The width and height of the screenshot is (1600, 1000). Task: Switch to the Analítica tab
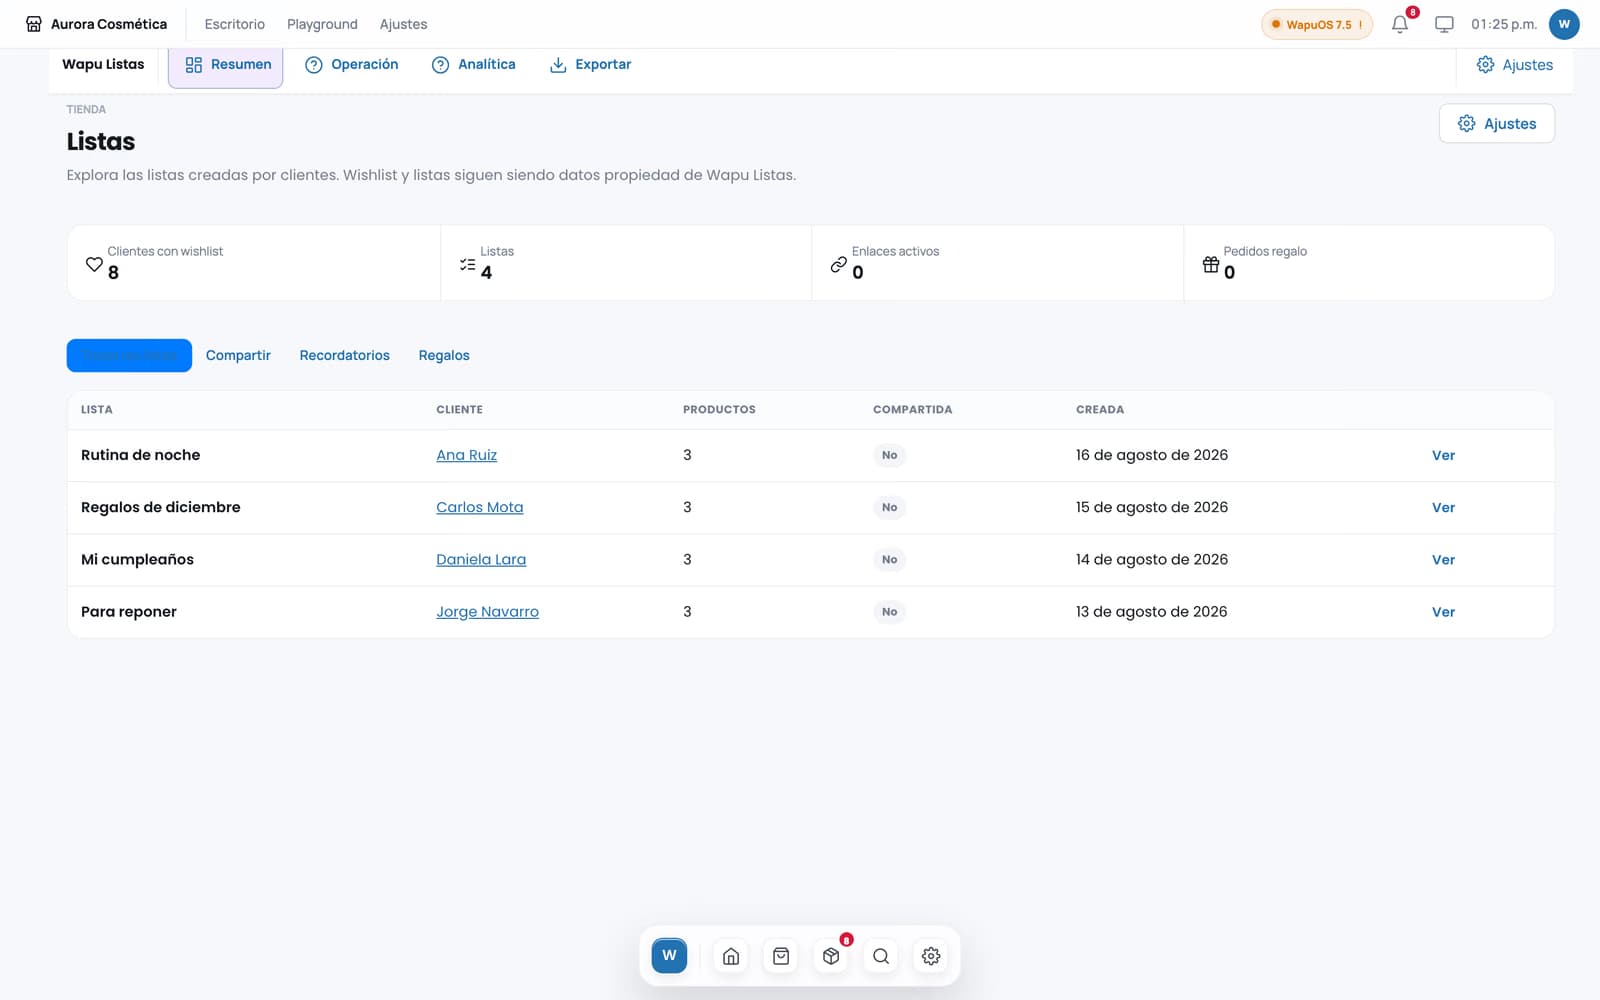tap(474, 64)
